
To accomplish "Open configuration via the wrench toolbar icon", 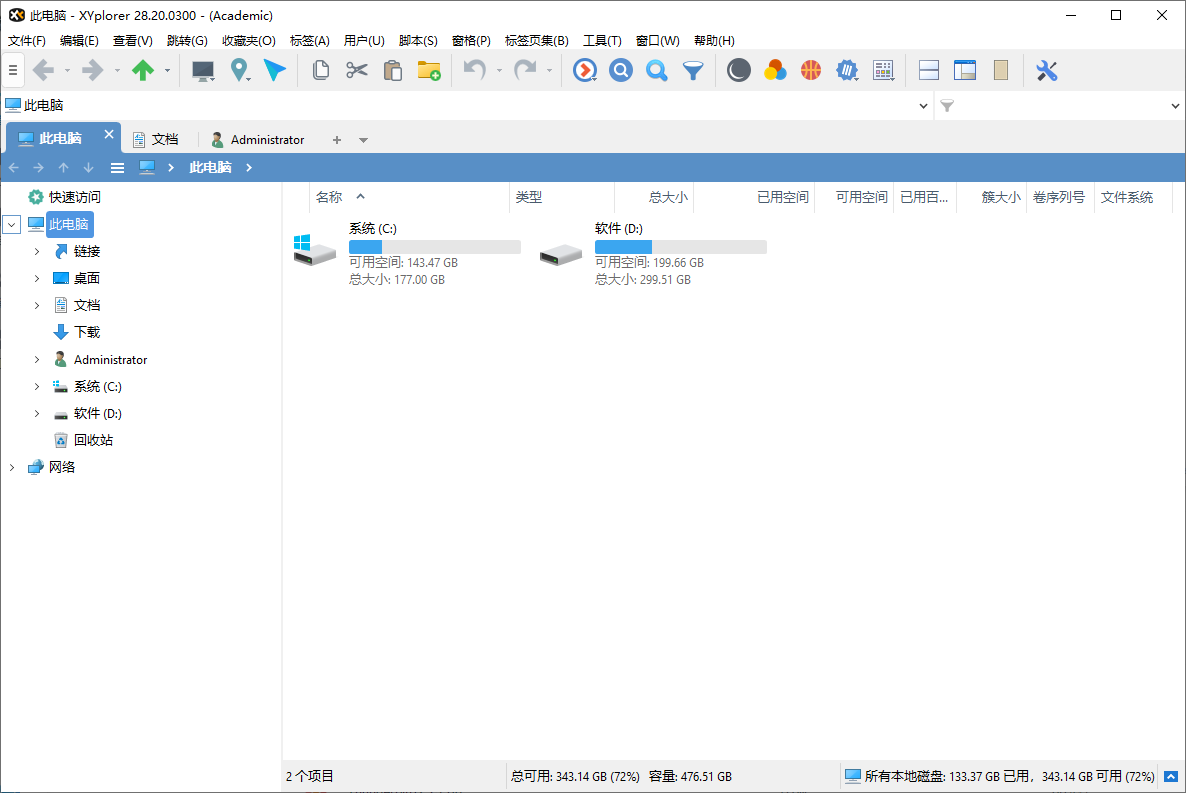I will coord(1046,70).
